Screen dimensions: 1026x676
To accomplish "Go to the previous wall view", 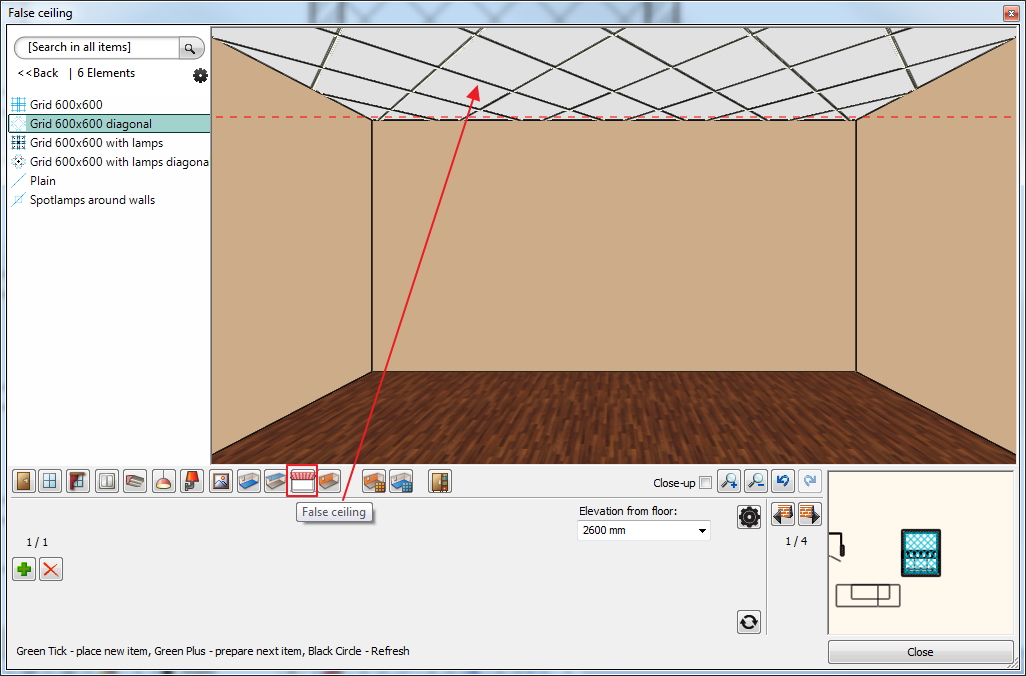I will 783,514.
